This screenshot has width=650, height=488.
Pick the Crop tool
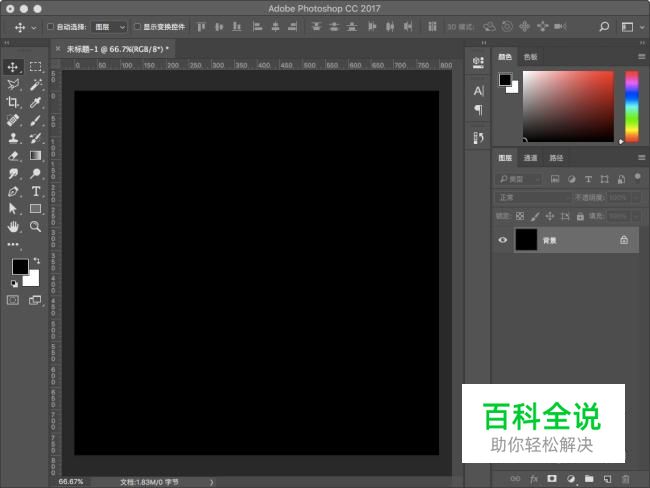pyautogui.click(x=14, y=102)
